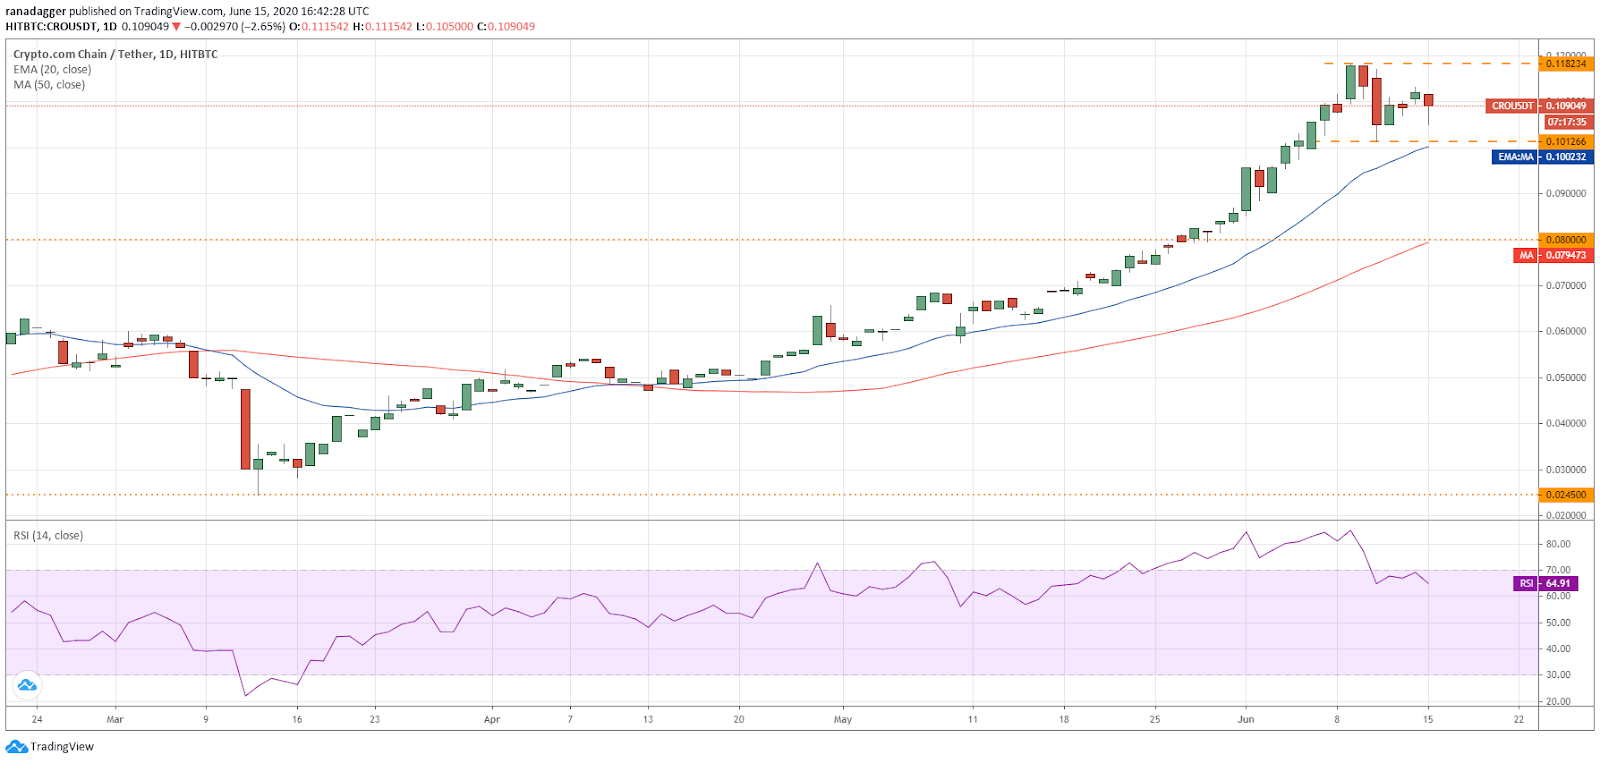Viewport: 1600px width, 763px height.
Task: Click the 30.00 RSI axis tick
Action: [1558, 674]
